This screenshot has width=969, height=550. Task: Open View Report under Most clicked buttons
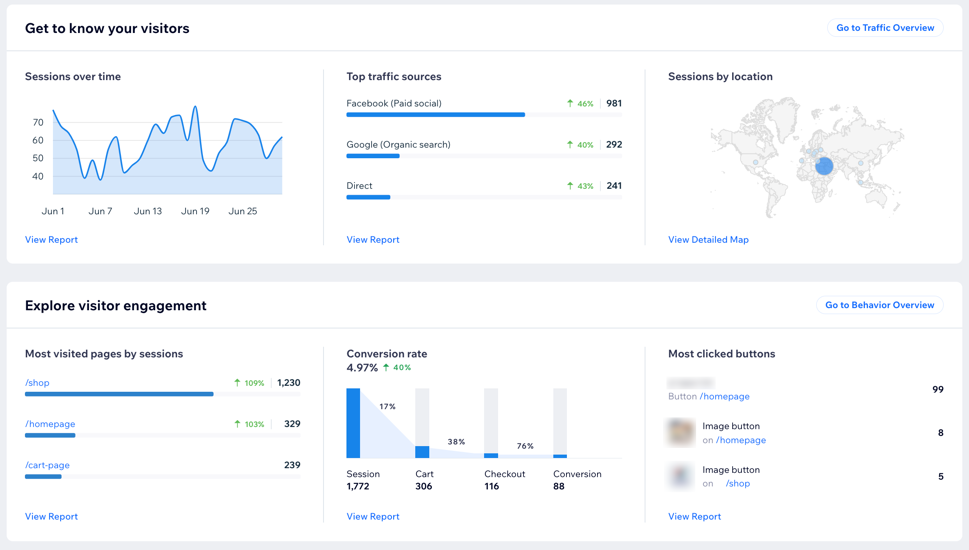pos(695,516)
